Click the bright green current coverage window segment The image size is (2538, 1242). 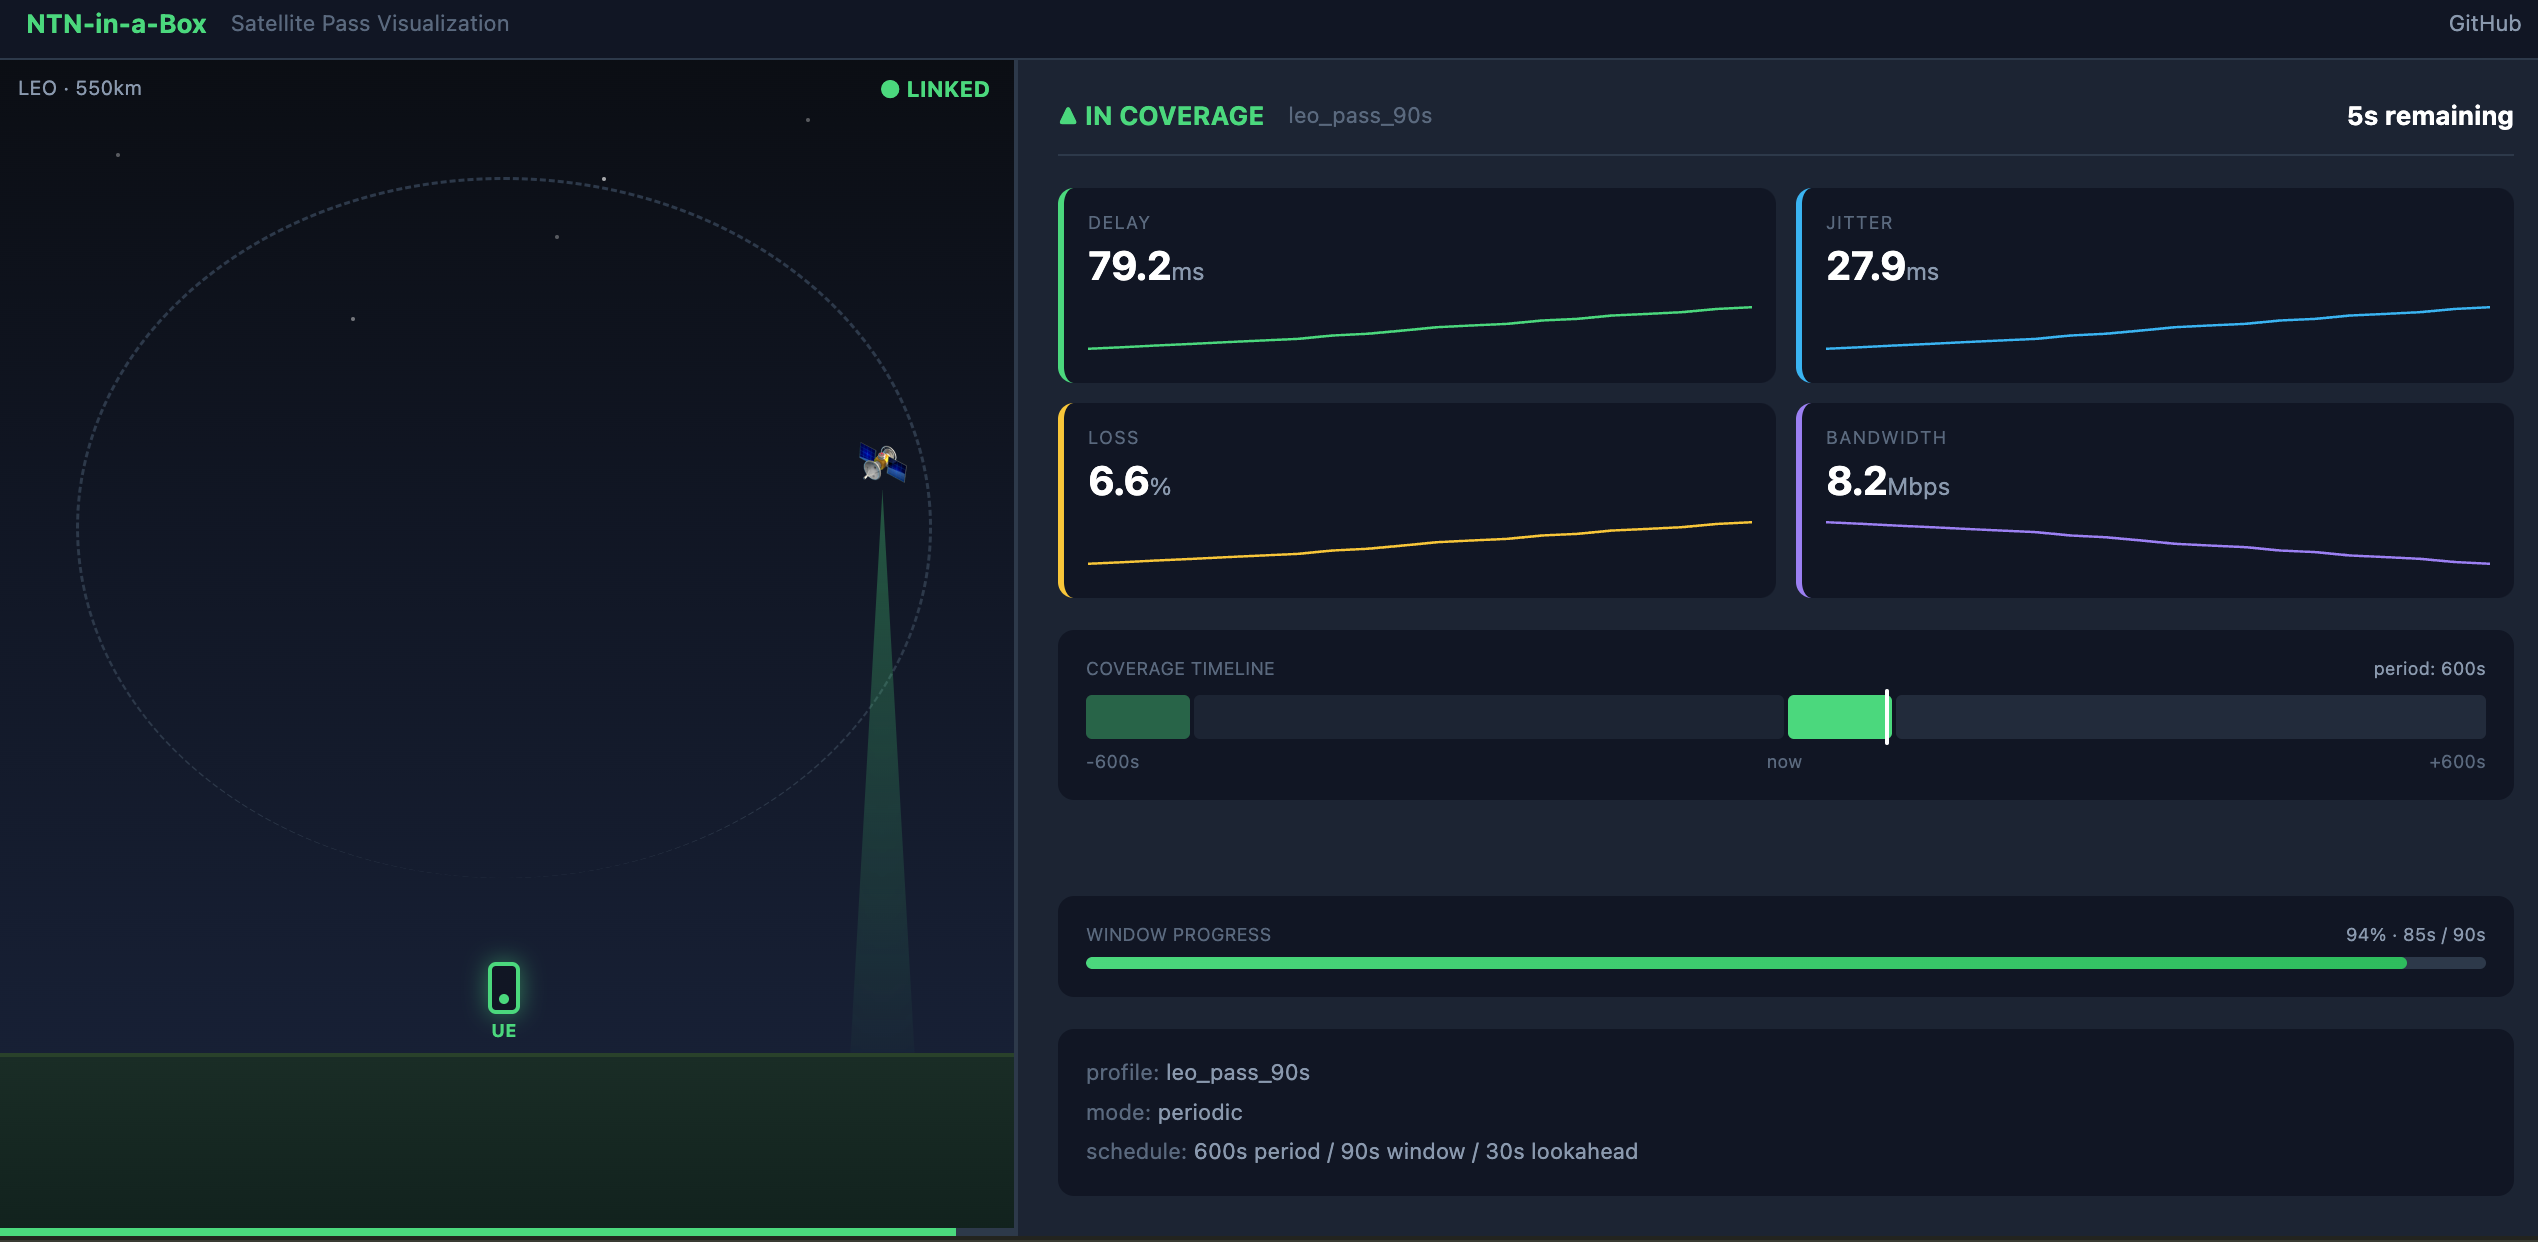(1837, 717)
